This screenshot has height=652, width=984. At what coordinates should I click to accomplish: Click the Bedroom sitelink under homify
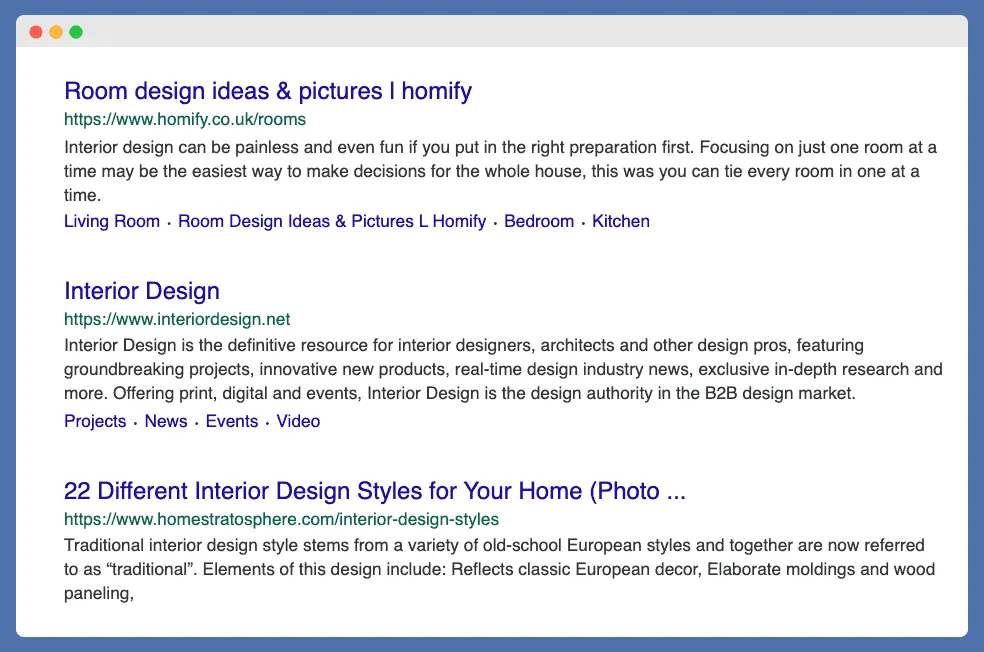[539, 221]
